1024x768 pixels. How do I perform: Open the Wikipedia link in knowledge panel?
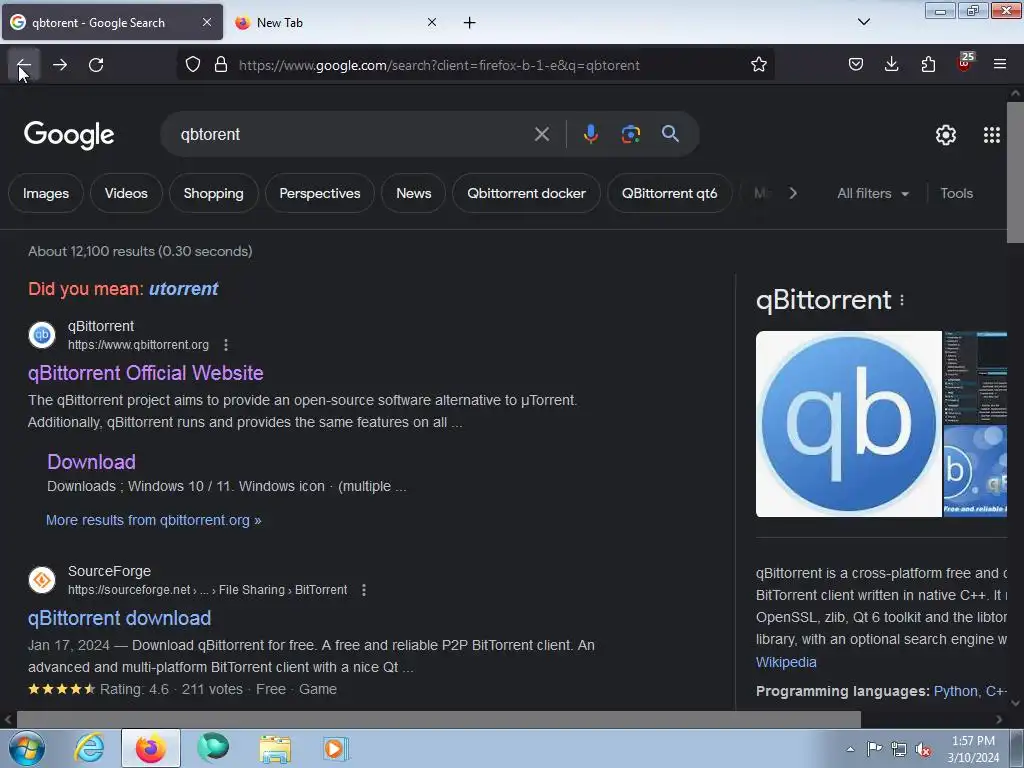point(786,662)
